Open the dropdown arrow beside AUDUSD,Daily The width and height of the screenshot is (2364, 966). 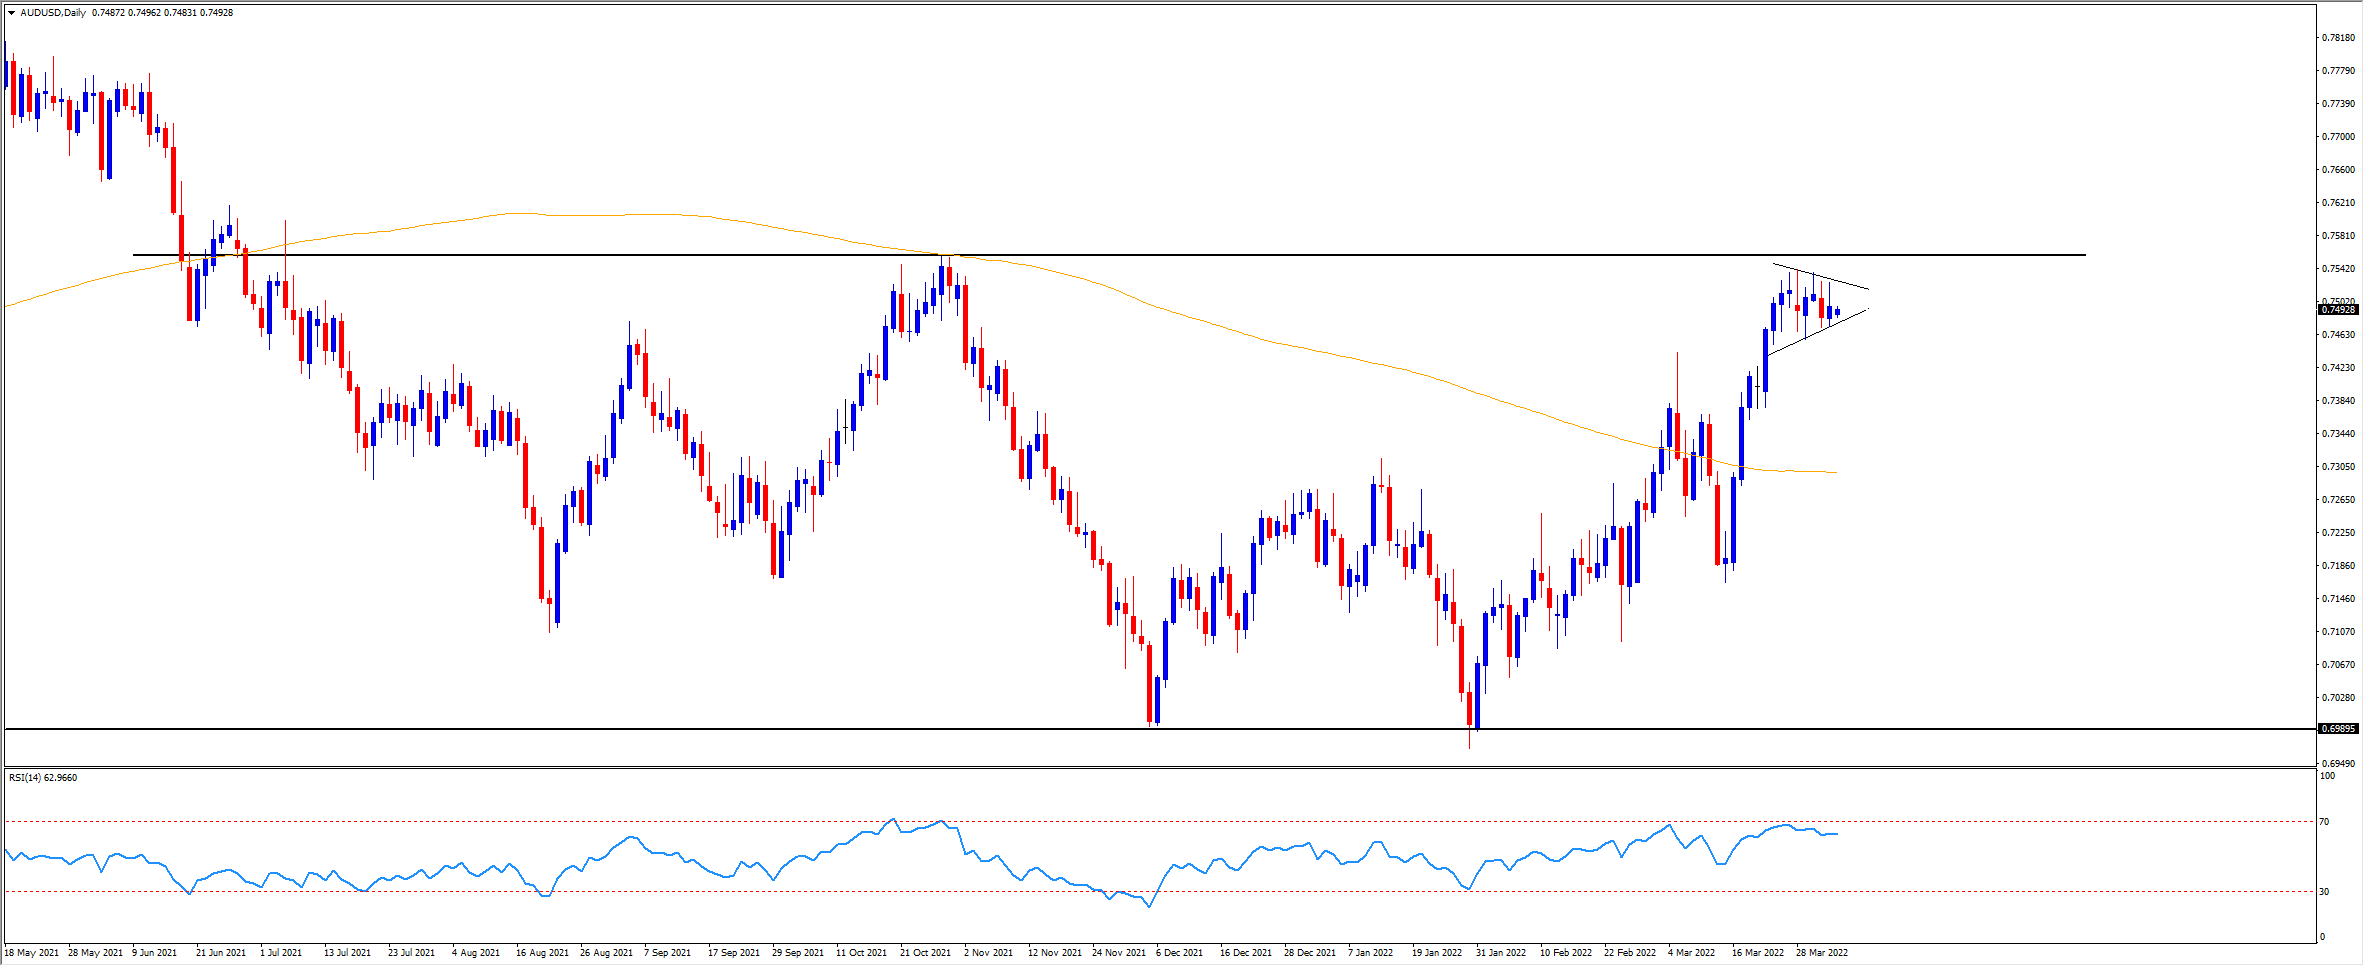point(11,13)
